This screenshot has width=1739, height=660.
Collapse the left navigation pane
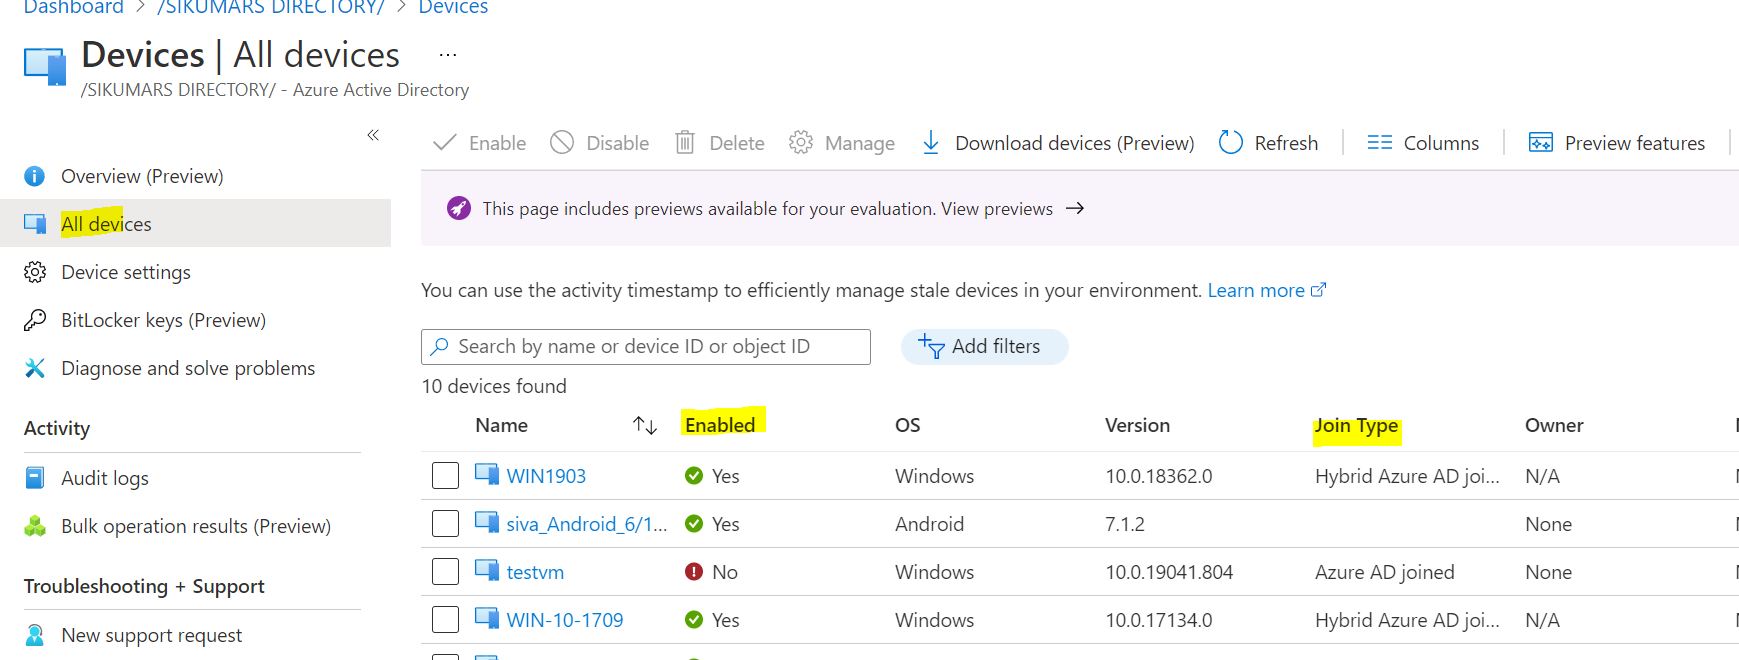coord(373,135)
